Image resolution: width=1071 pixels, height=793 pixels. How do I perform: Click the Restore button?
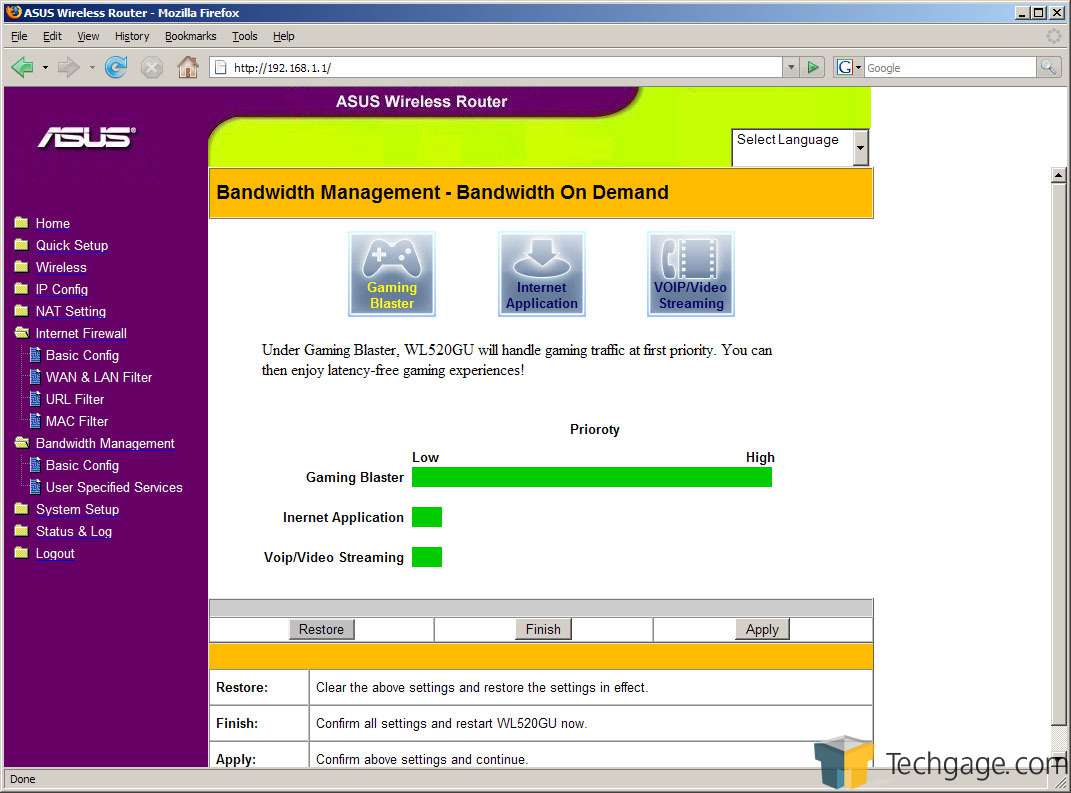[321, 629]
